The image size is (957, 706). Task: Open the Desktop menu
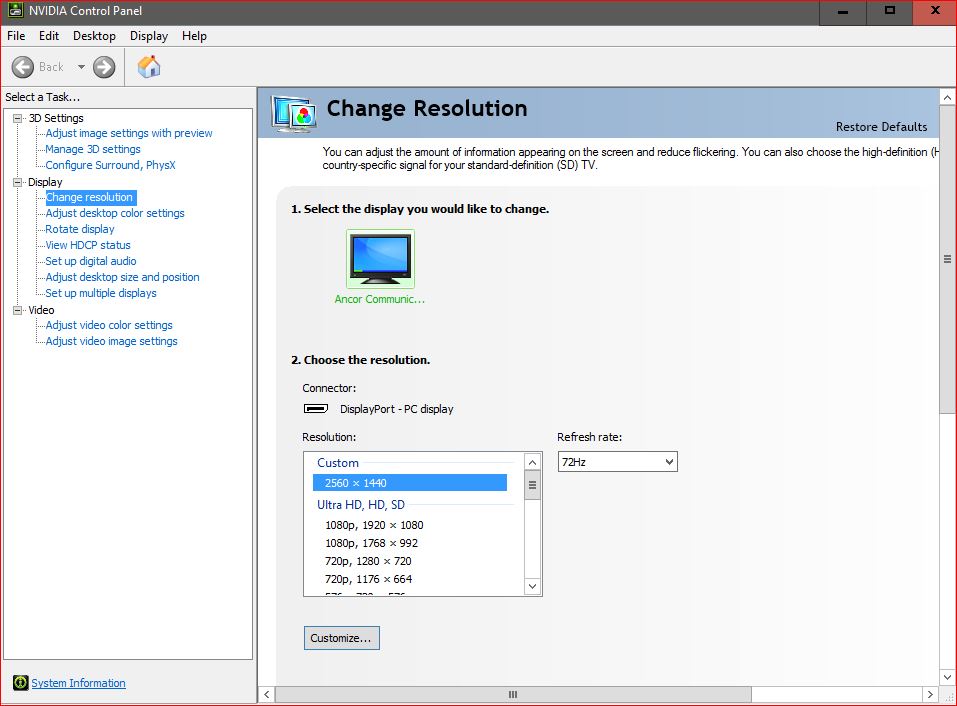94,35
